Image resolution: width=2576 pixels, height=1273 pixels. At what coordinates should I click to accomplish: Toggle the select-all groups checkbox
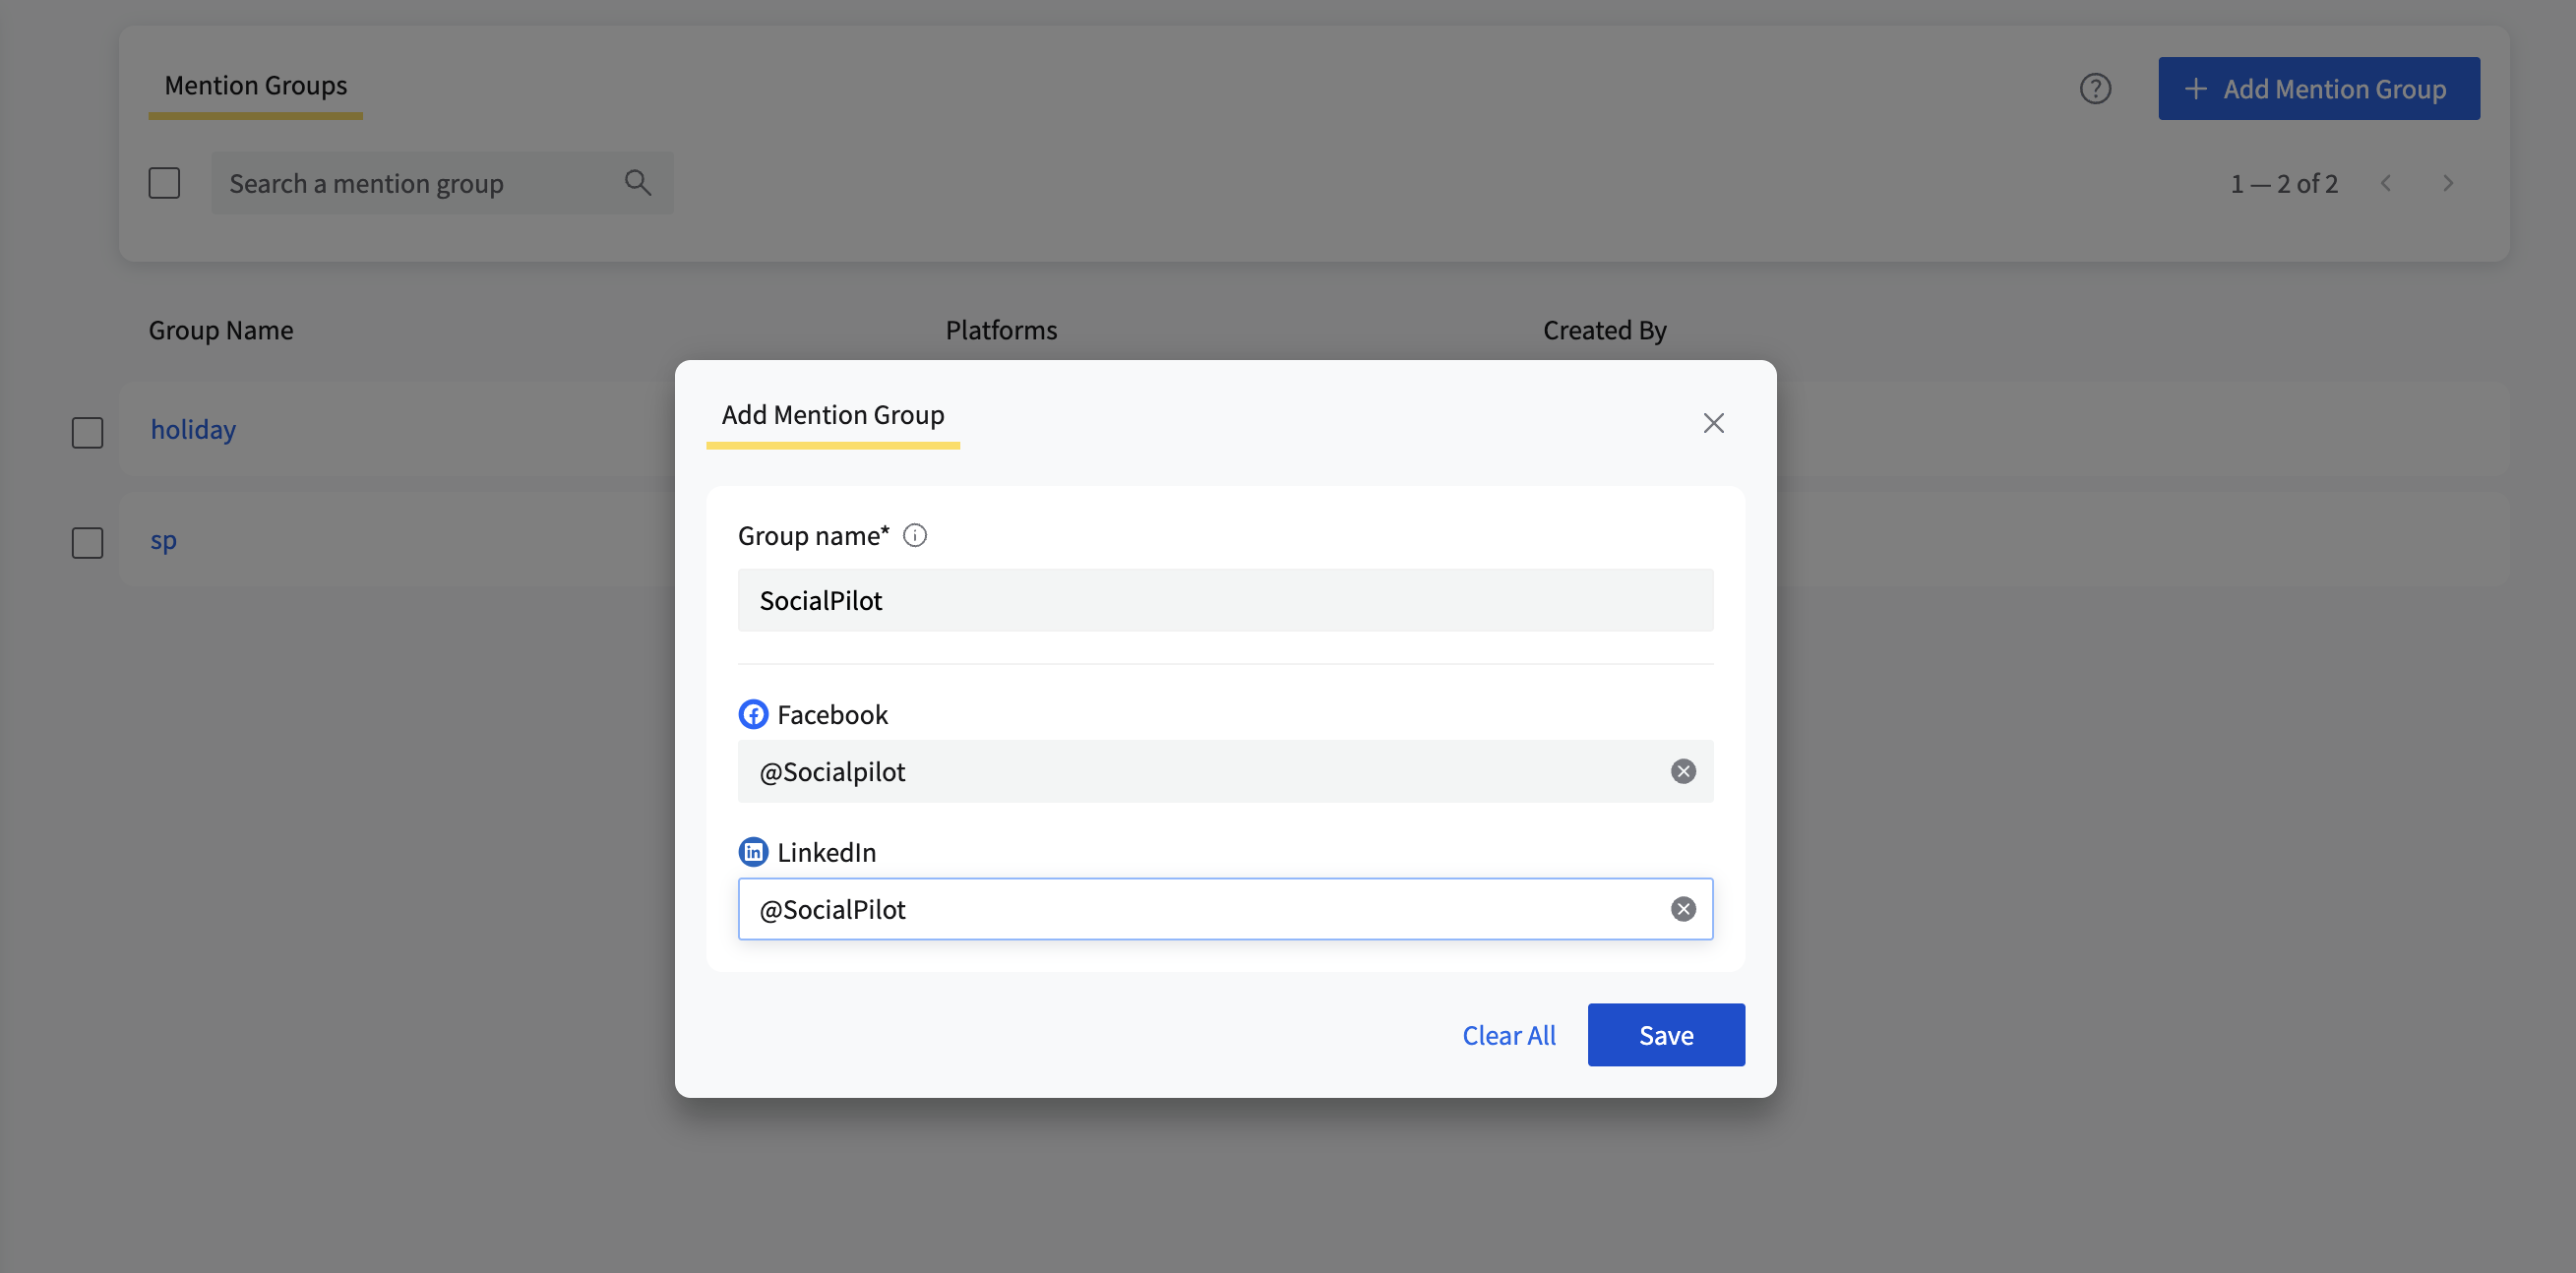(x=164, y=183)
